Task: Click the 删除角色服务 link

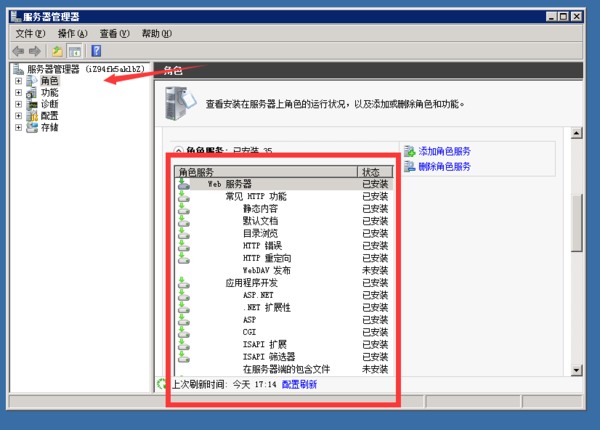Action: point(444,166)
